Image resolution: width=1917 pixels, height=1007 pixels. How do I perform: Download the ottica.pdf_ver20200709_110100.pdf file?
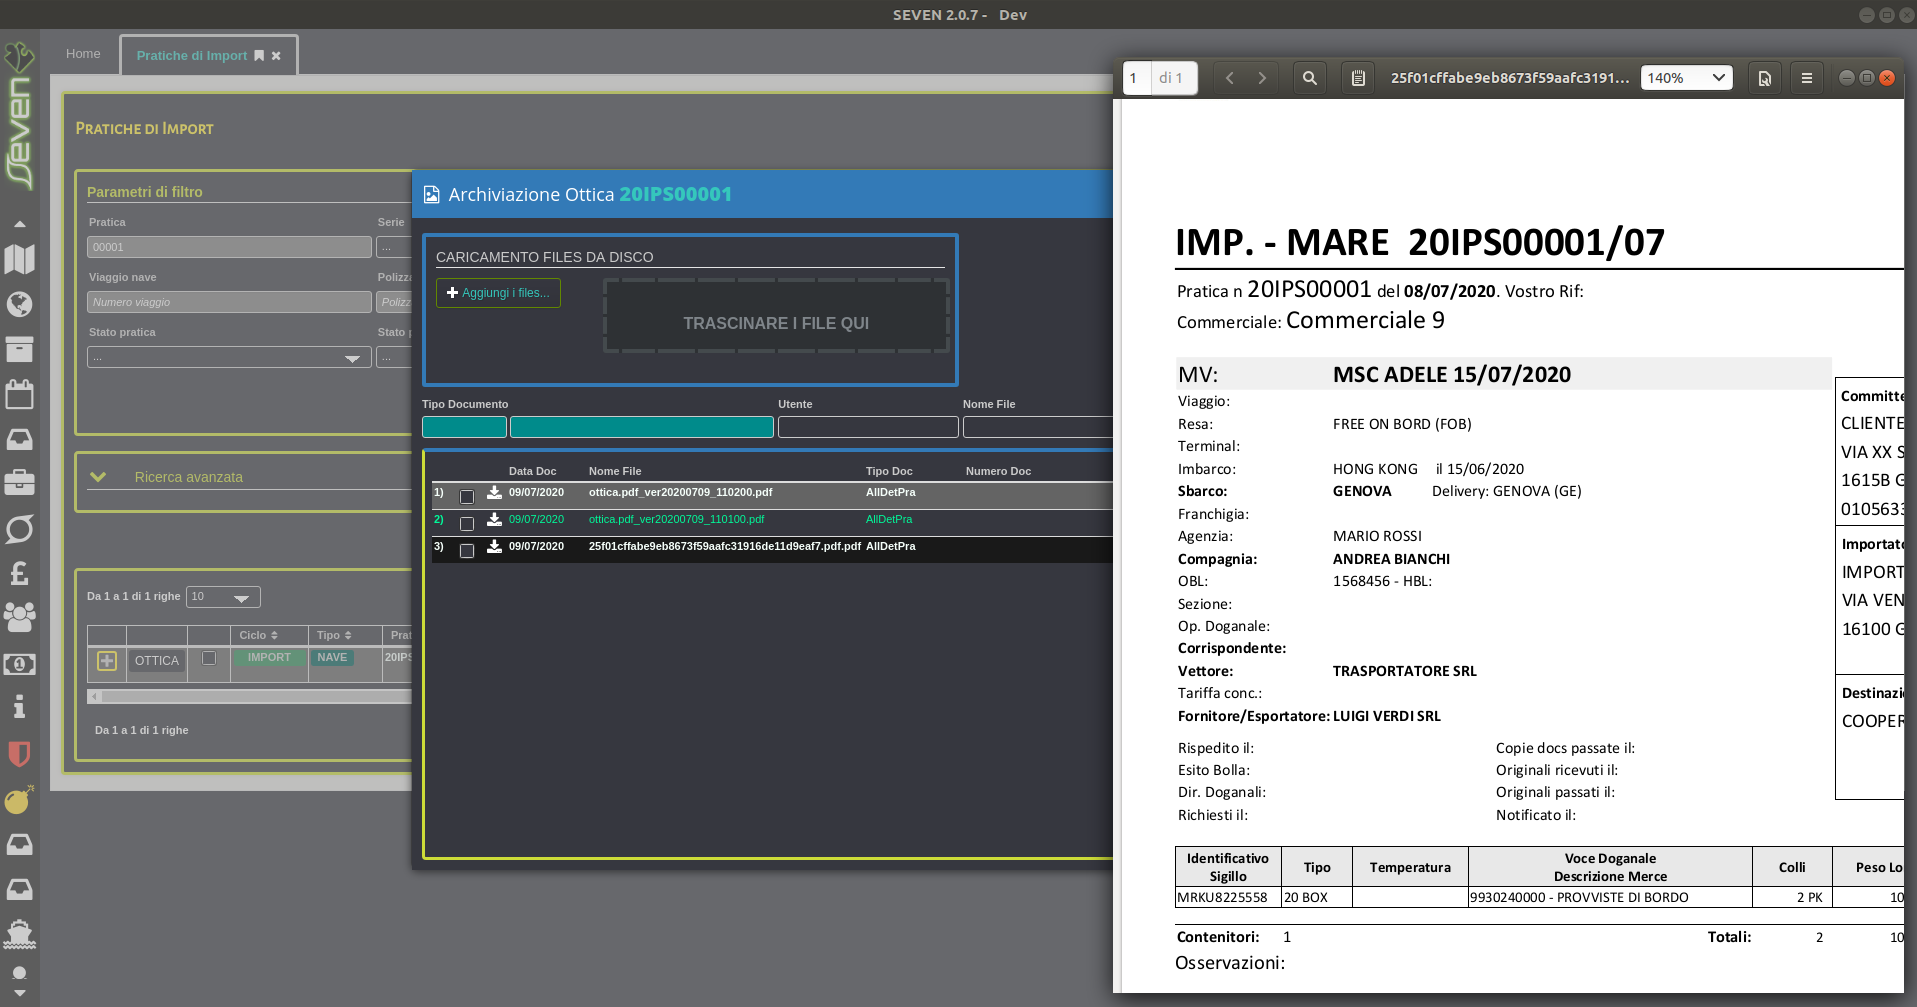pos(494,519)
